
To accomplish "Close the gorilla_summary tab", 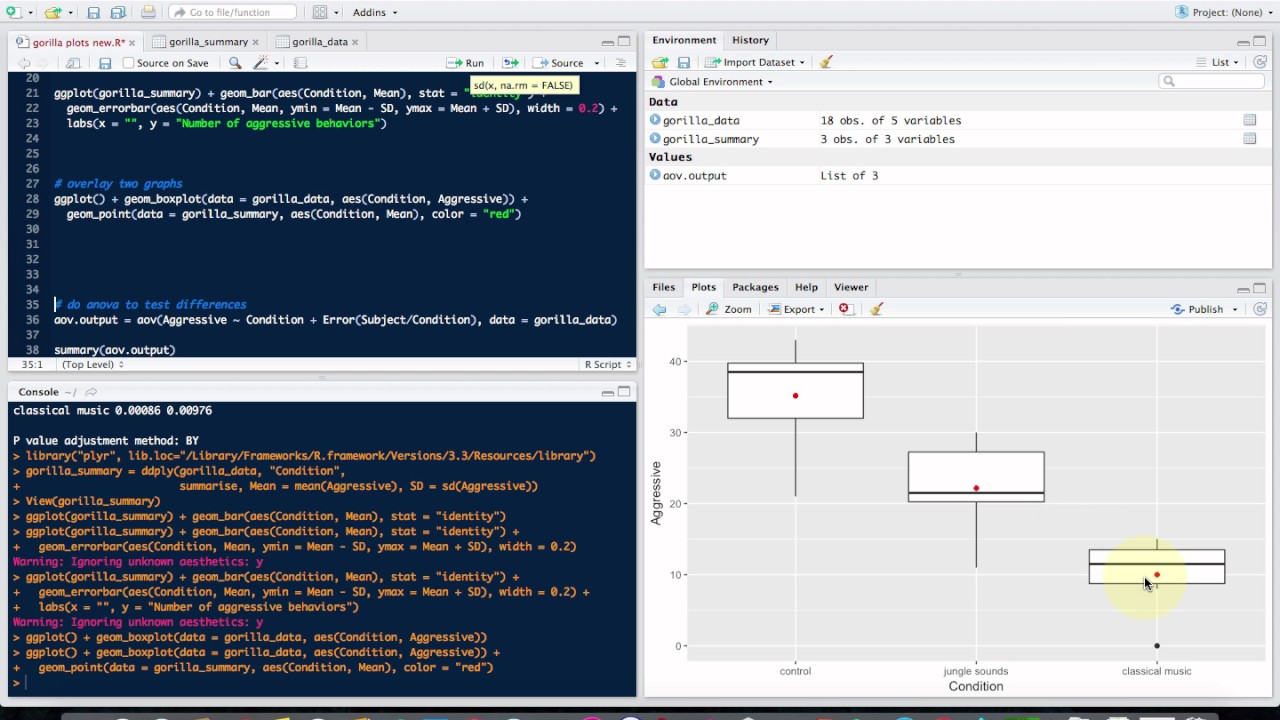I will tap(256, 42).
